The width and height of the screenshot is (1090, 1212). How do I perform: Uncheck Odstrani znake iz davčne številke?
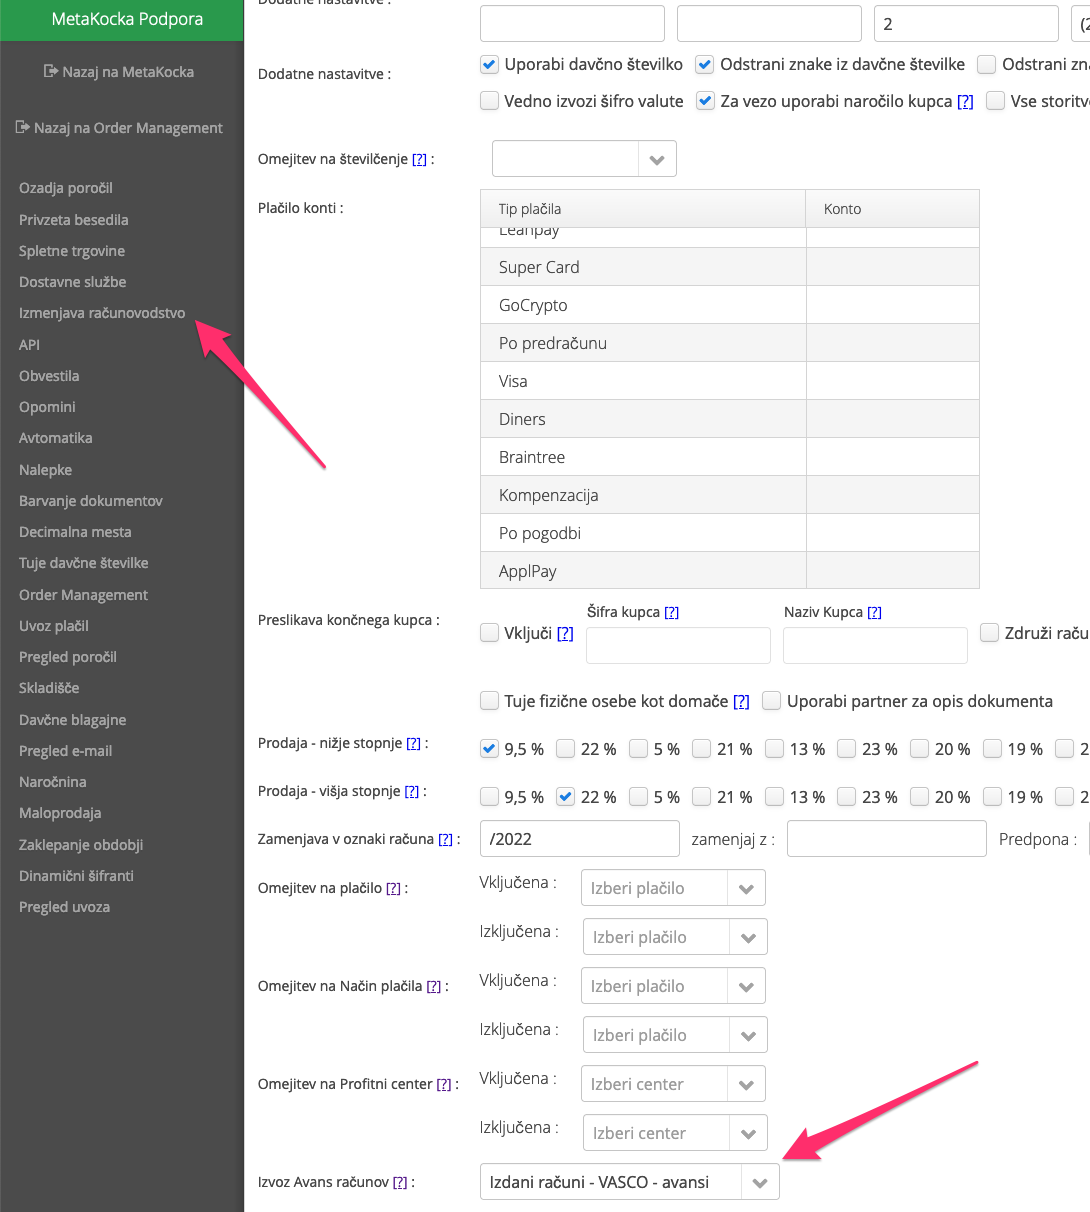pyautogui.click(x=705, y=65)
